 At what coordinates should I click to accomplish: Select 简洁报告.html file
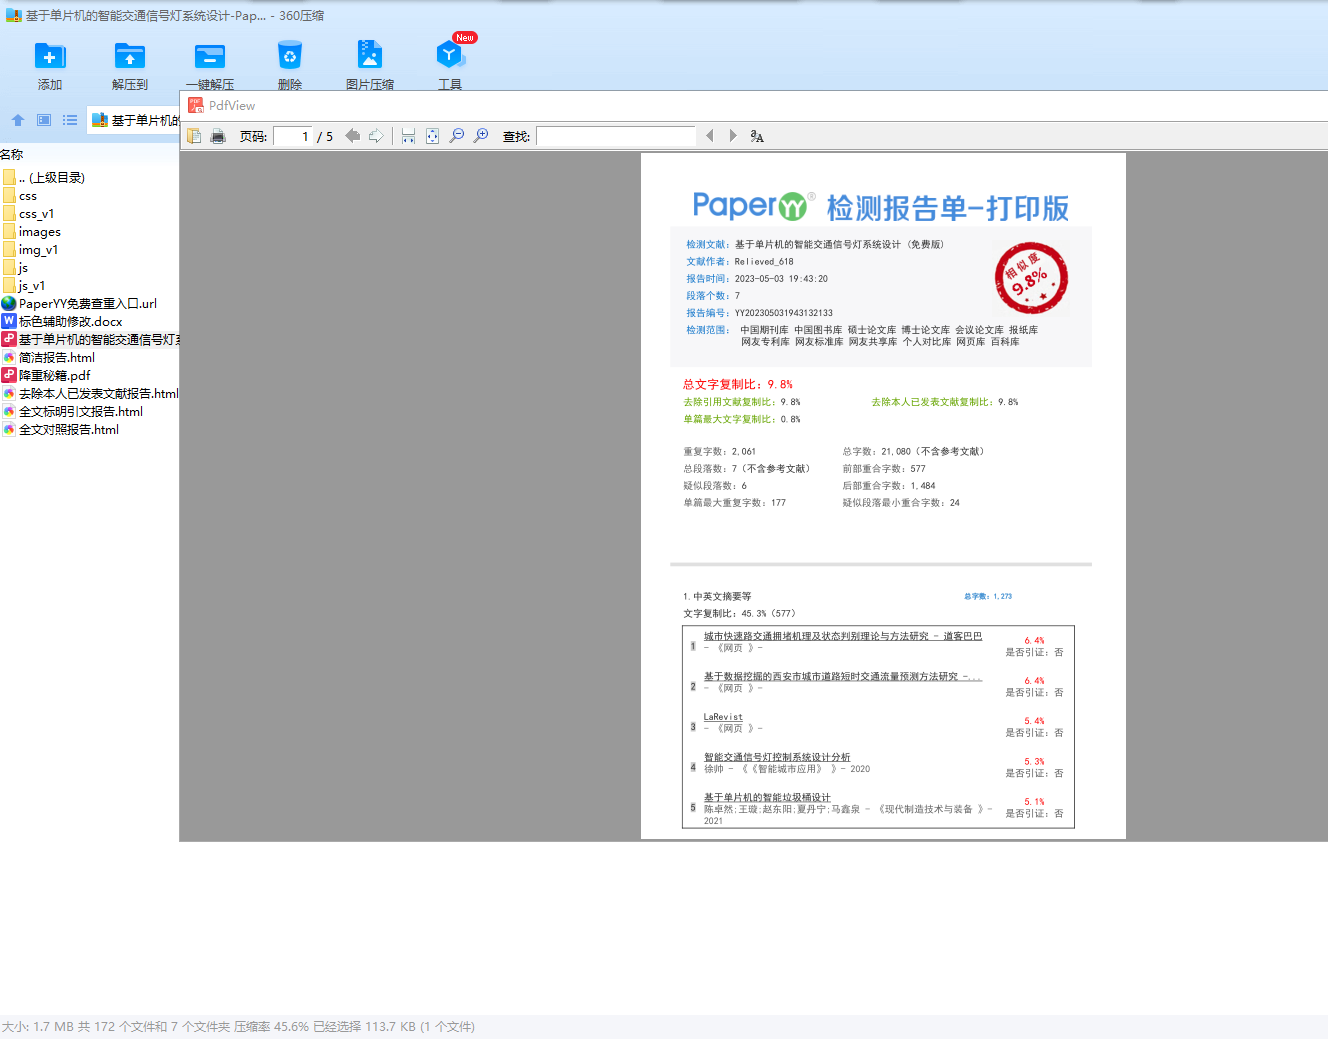49,357
